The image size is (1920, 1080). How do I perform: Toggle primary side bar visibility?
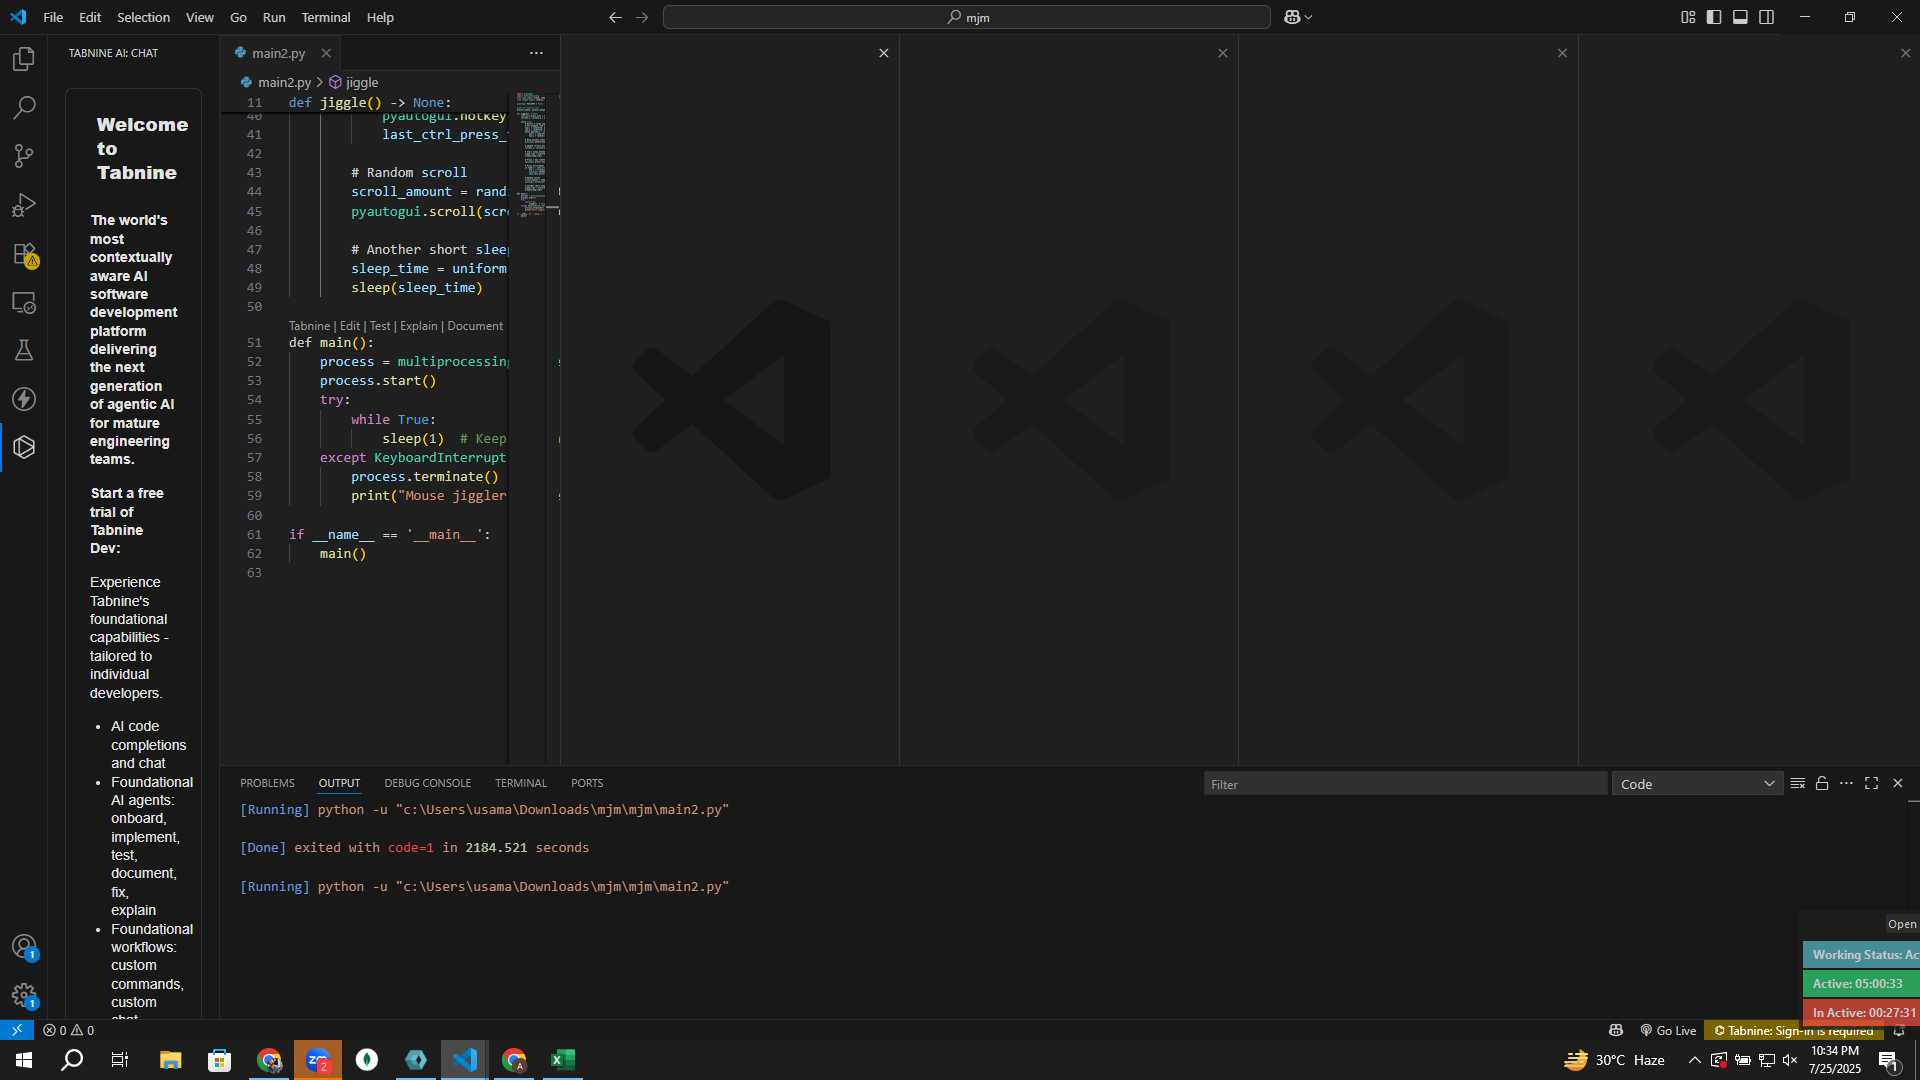point(1714,17)
